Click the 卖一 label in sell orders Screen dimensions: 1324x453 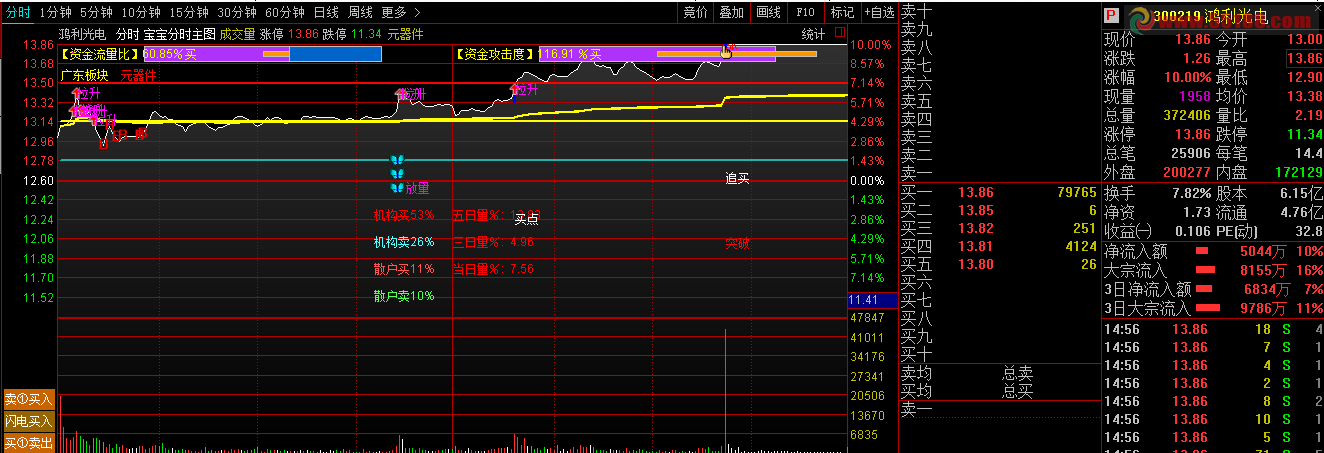917,173
